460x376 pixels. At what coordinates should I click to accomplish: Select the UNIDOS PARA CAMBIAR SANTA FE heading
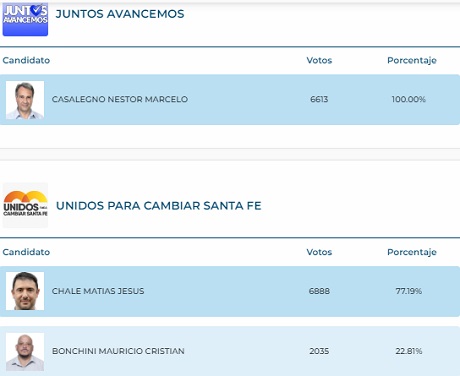159,206
